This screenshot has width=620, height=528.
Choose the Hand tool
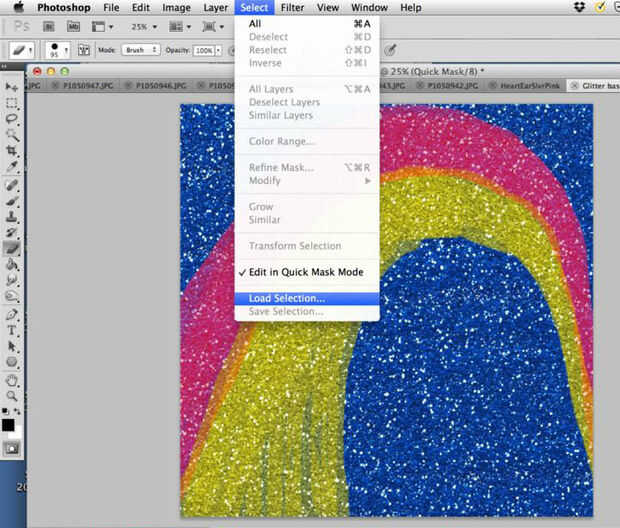pos(12,379)
